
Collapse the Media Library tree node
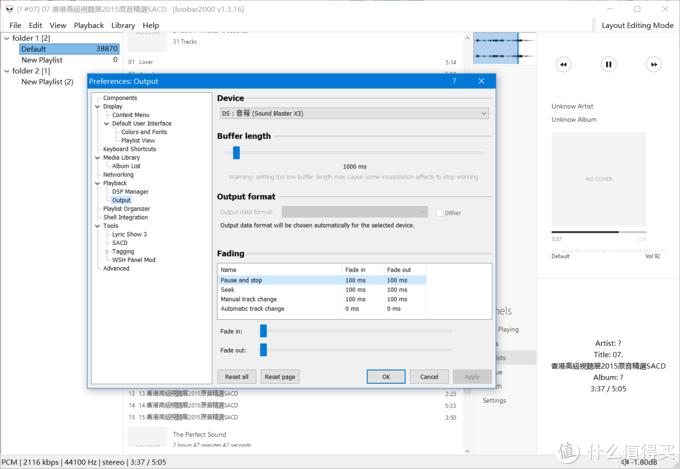click(x=98, y=157)
